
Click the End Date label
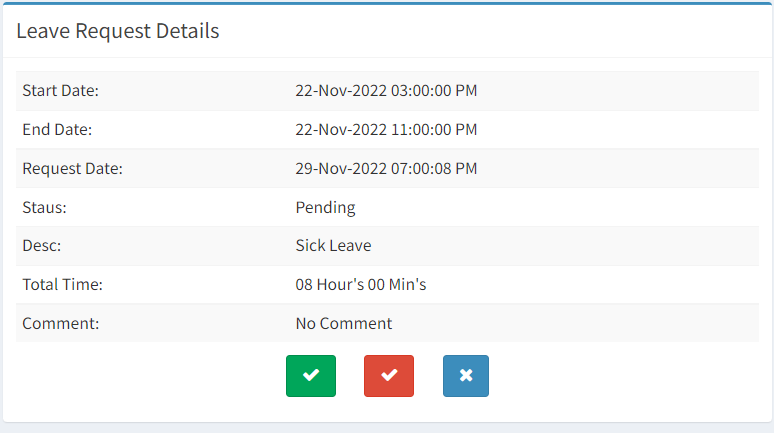57,130
